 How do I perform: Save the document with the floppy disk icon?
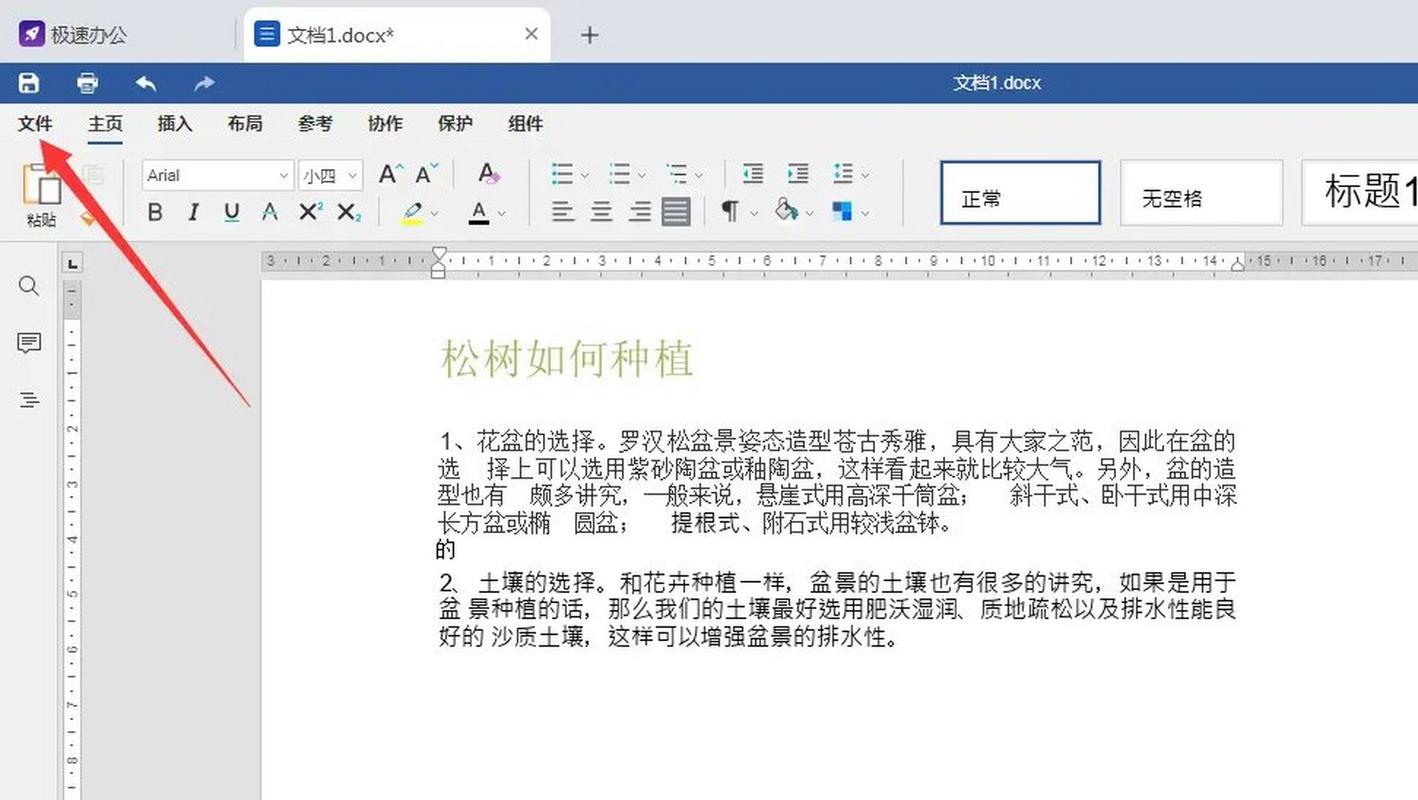click(29, 83)
